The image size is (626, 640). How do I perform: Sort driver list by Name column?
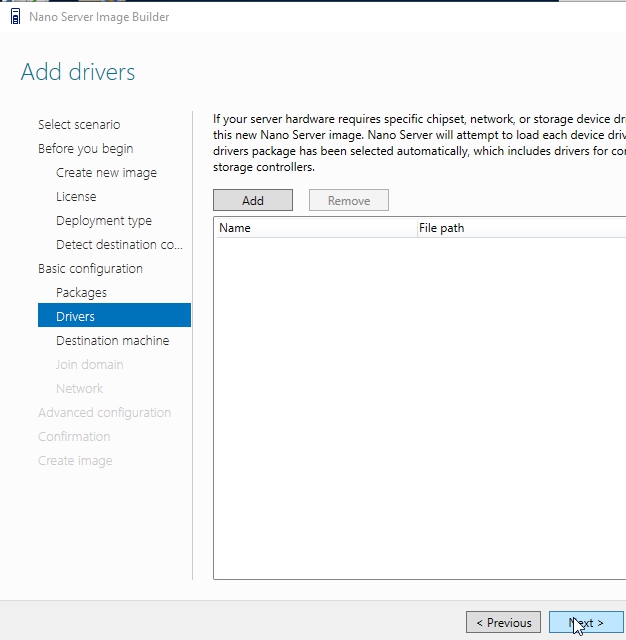click(x=315, y=228)
